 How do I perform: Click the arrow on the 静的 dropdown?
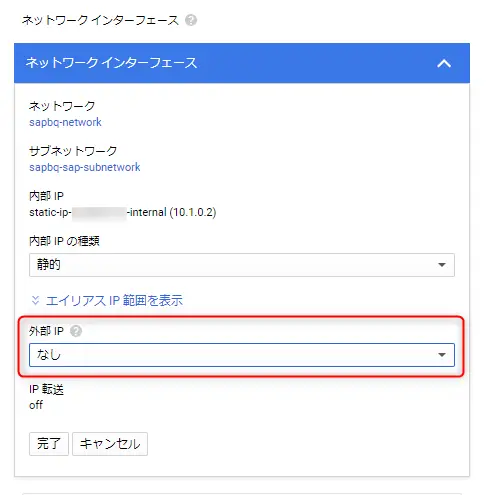click(x=442, y=265)
